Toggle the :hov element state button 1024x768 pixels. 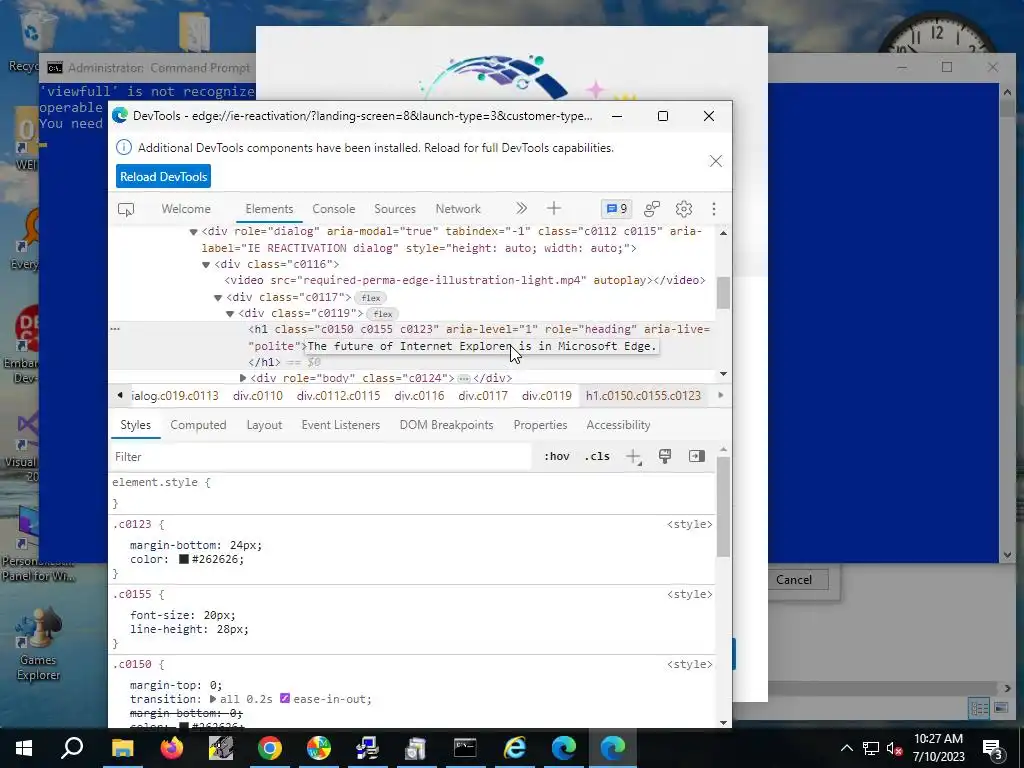(556, 456)
